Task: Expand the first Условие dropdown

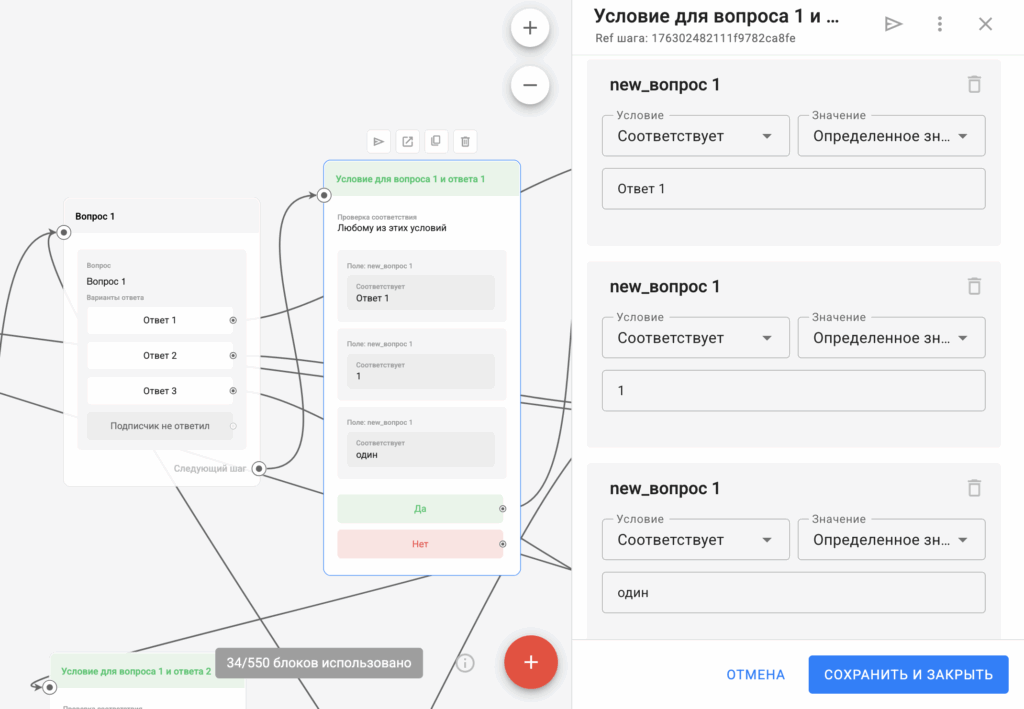Action: 695,136
